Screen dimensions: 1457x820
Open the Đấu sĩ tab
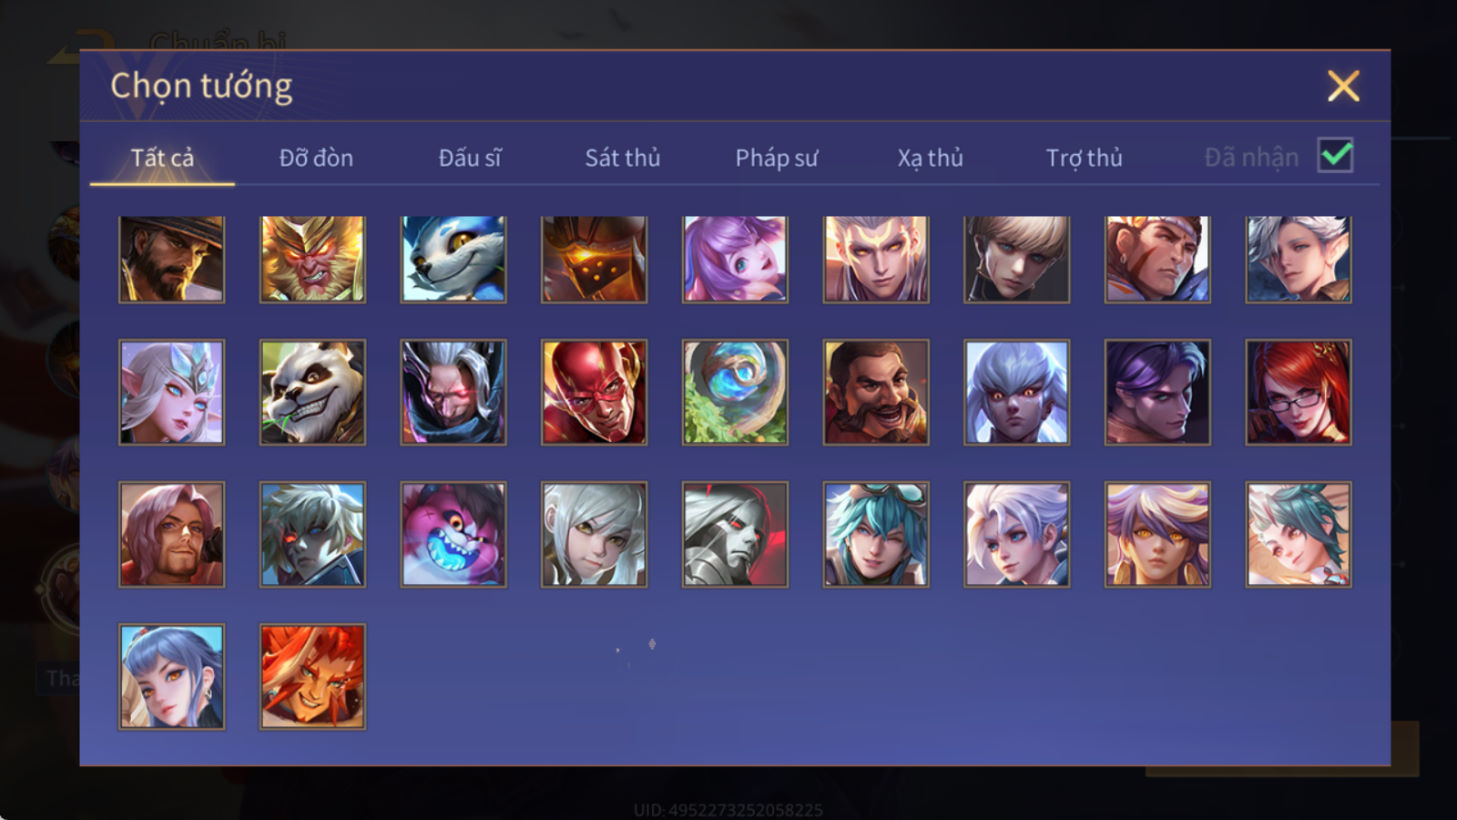(470, 158)
